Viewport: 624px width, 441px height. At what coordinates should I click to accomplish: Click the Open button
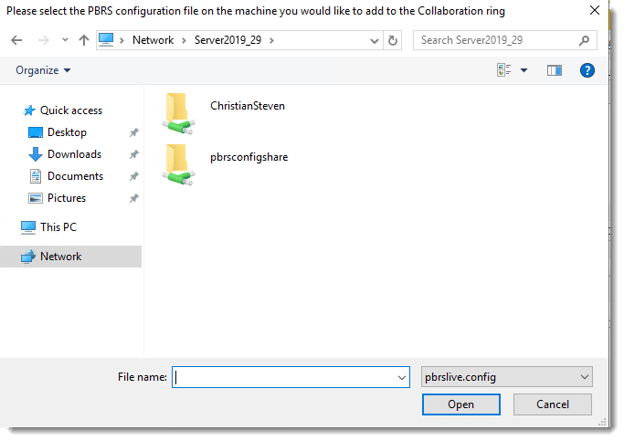[461, 404]
